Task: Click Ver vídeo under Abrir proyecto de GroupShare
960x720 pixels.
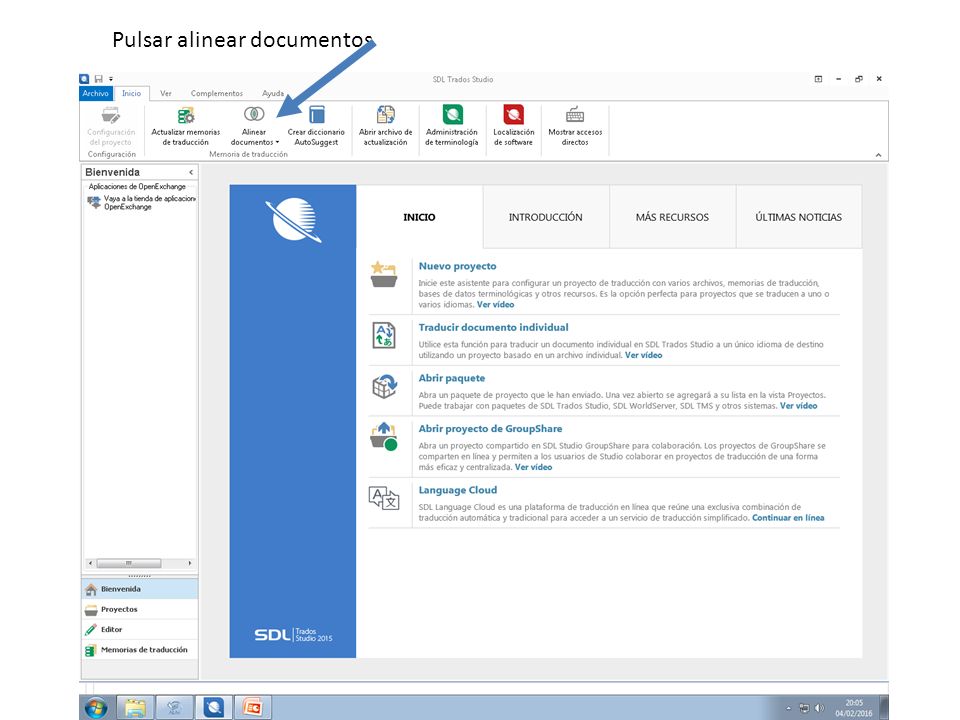Action: point(533,467)
